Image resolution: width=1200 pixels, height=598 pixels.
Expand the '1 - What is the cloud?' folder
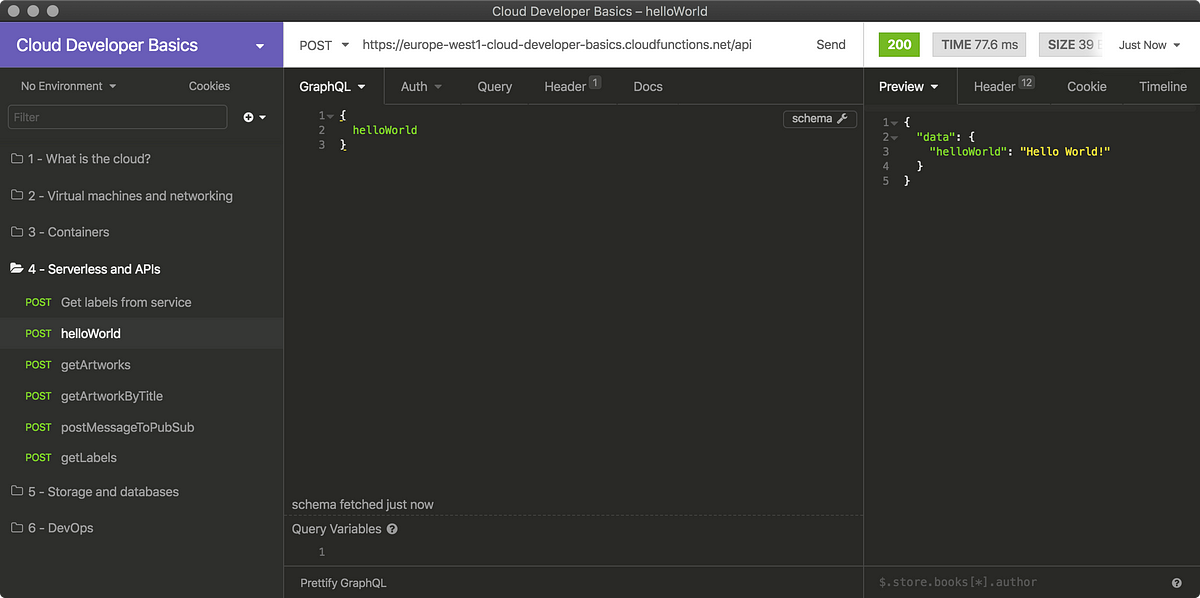pos(142,159)
